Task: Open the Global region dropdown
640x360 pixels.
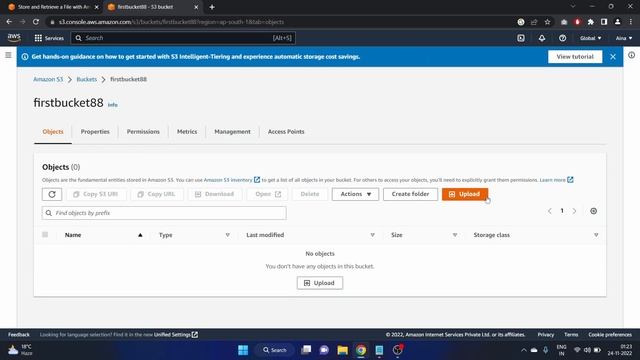Action: tap(591, 38)
